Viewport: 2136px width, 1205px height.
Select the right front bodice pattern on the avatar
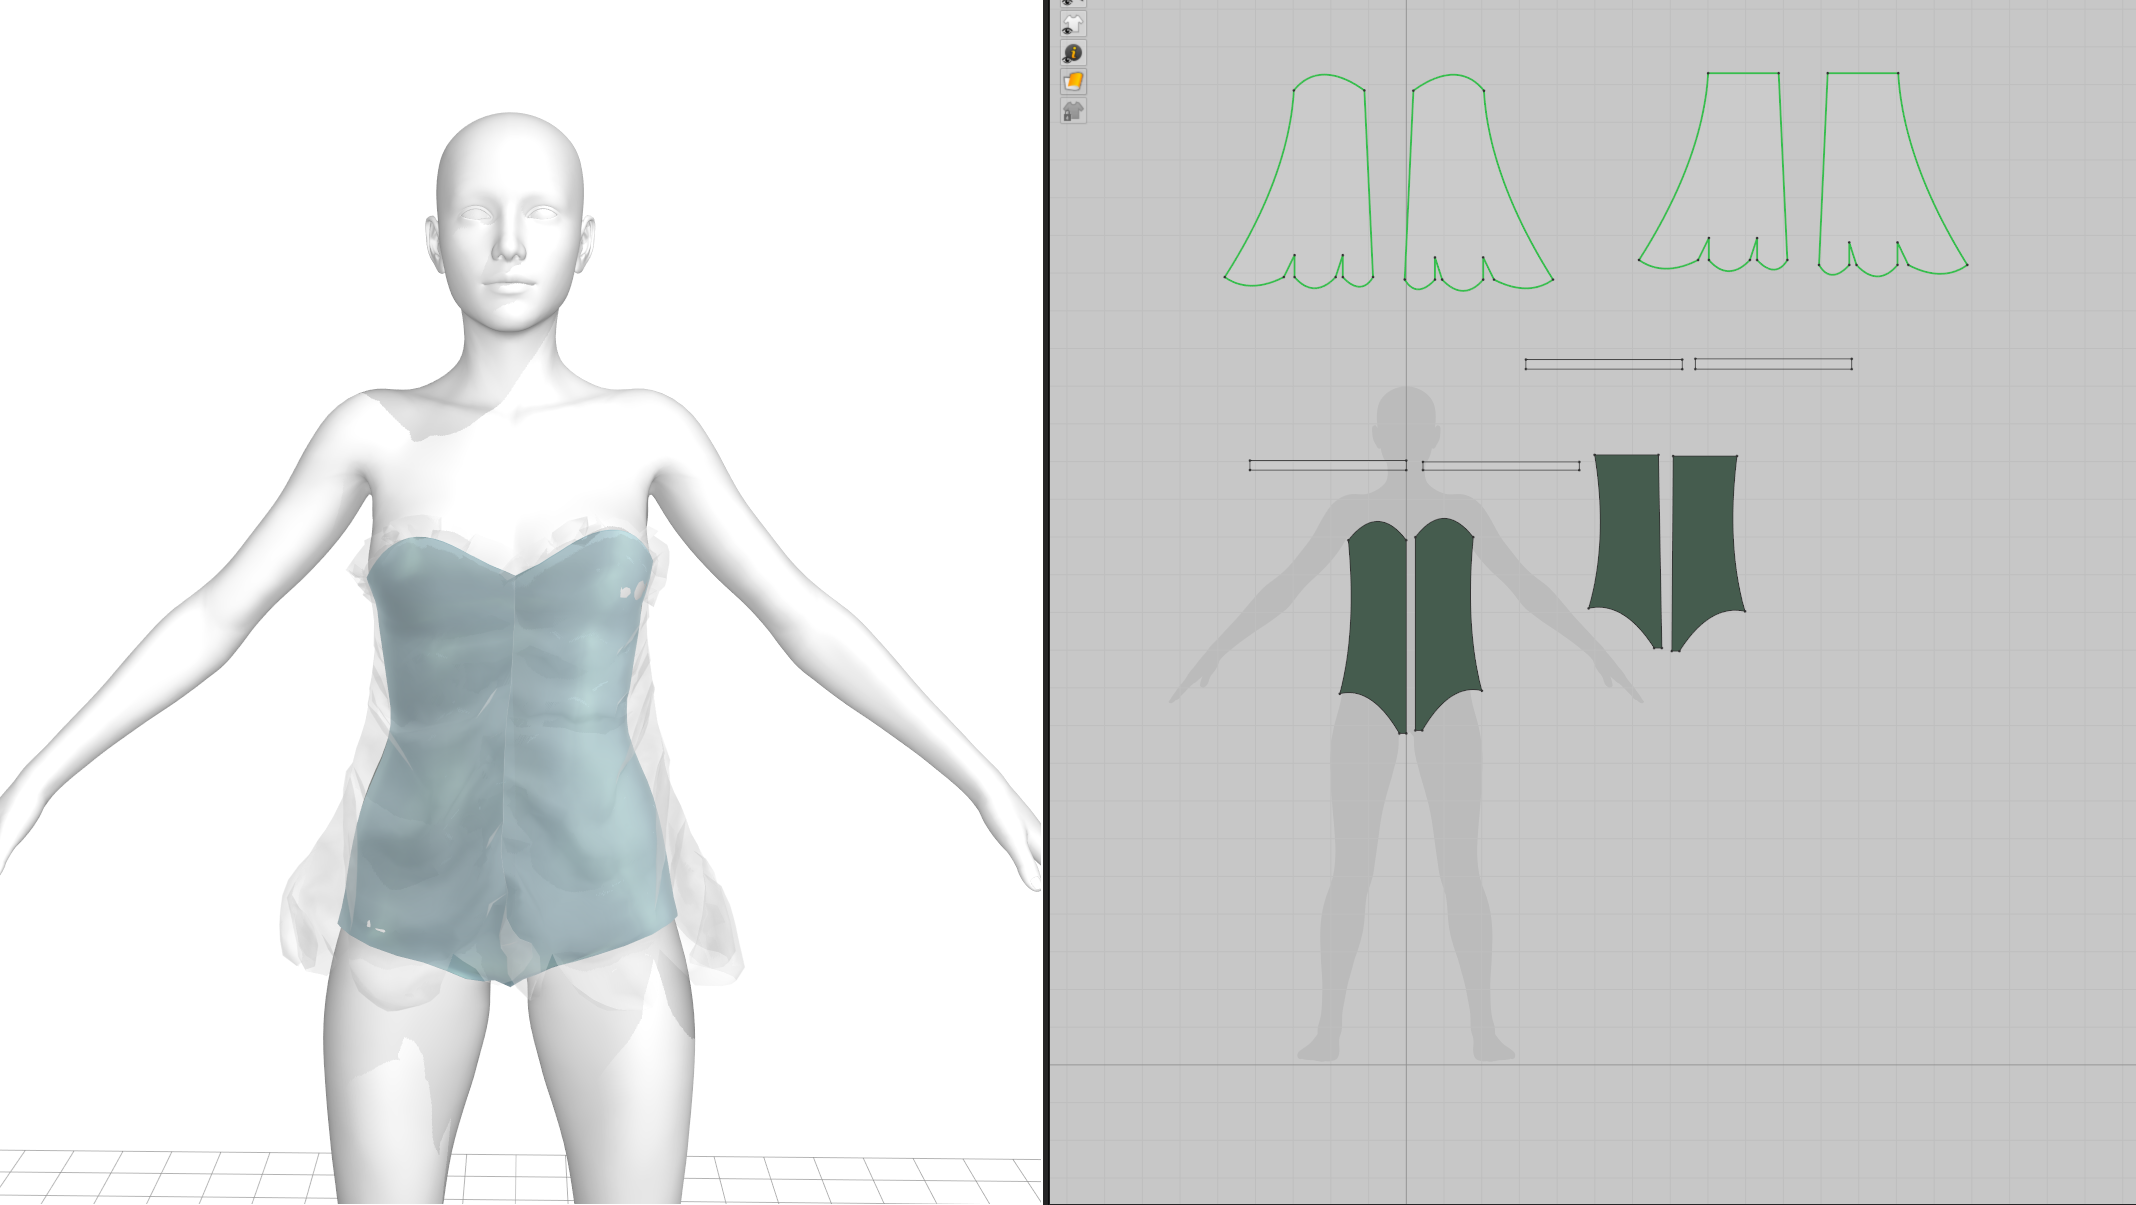[x=1445, y=620]
